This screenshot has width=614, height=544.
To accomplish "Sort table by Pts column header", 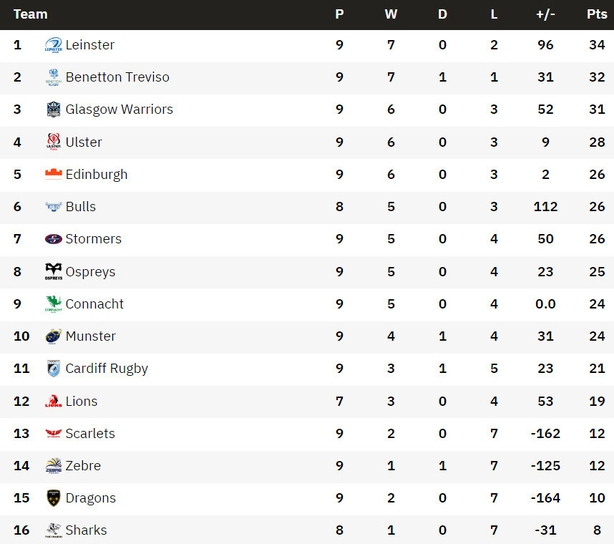I will coord(597,14).
